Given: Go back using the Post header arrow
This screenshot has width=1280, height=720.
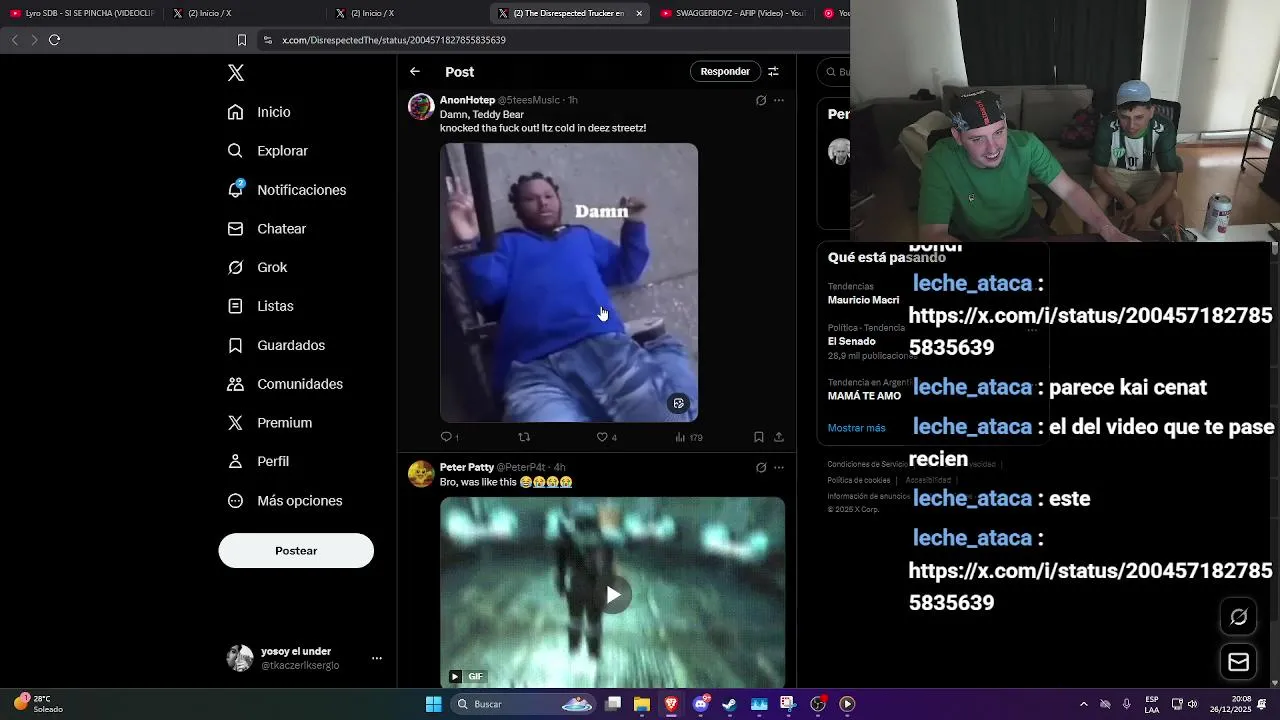Looking at the screenshot, I should 415,72.
